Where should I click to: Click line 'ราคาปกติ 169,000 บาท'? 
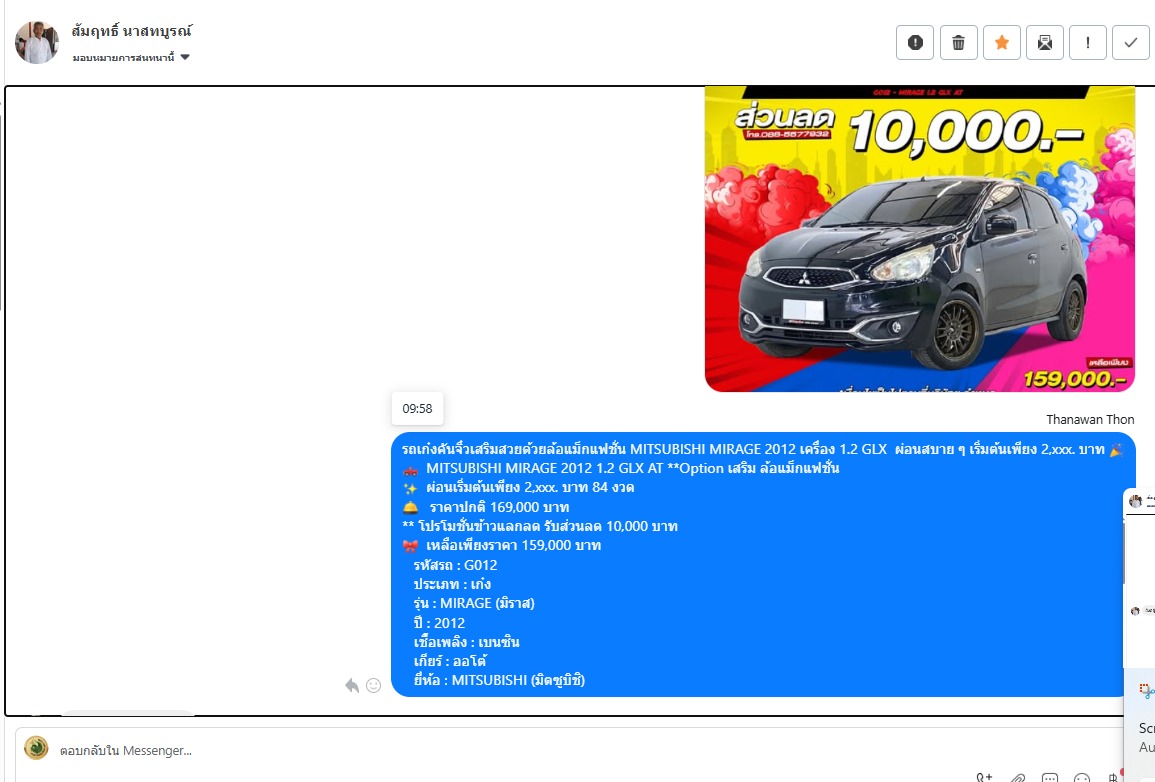[499, 507]
